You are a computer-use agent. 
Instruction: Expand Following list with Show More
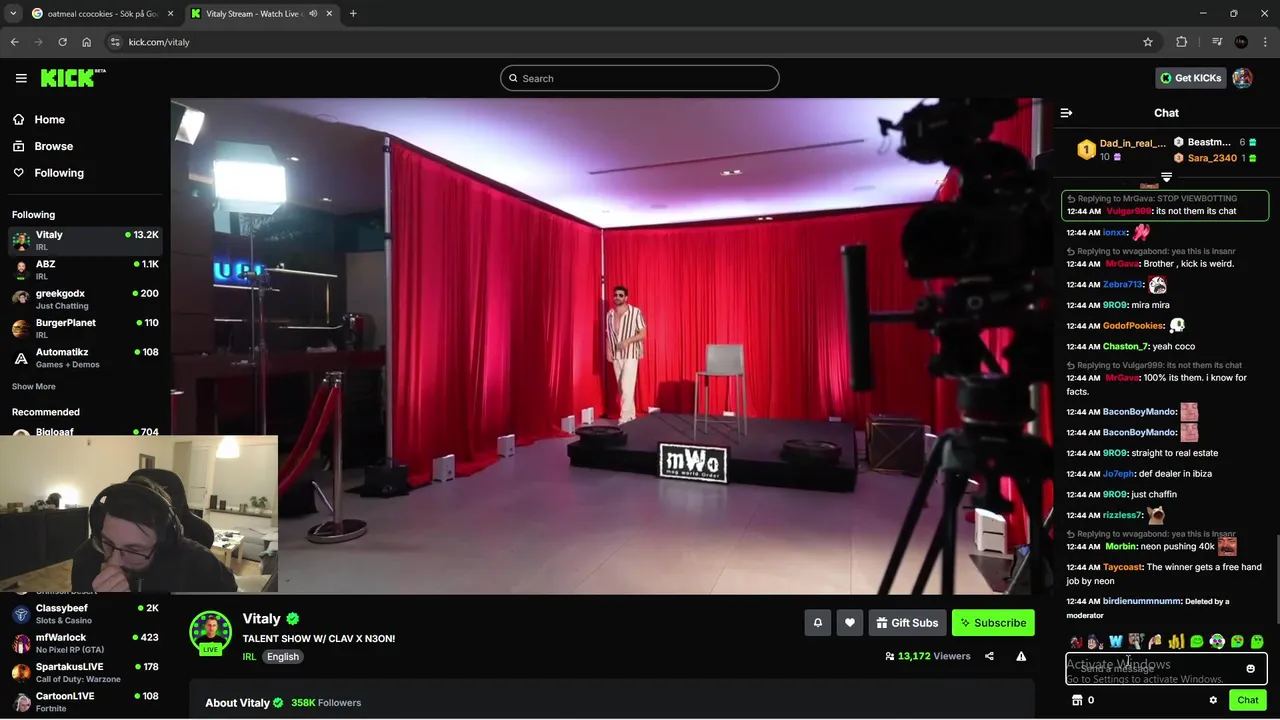pyautogui.click(x=33, y=386)
